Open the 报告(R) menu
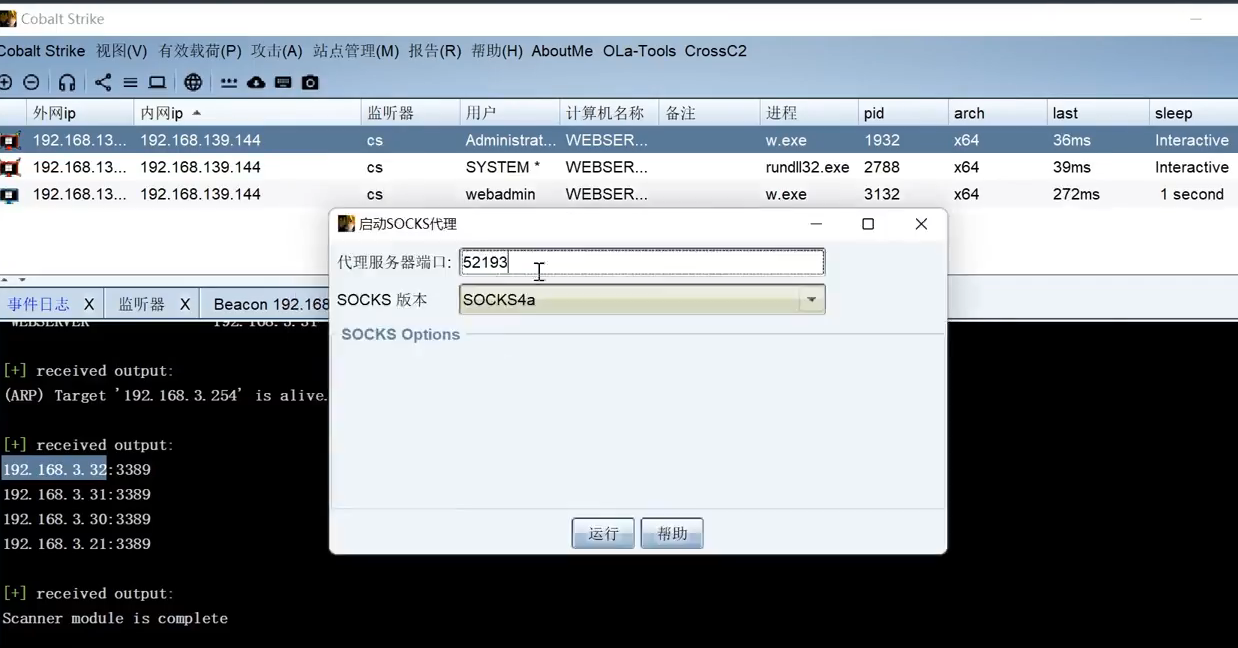Viewport: 1238px width, 648px height. (x=435, y=51)
